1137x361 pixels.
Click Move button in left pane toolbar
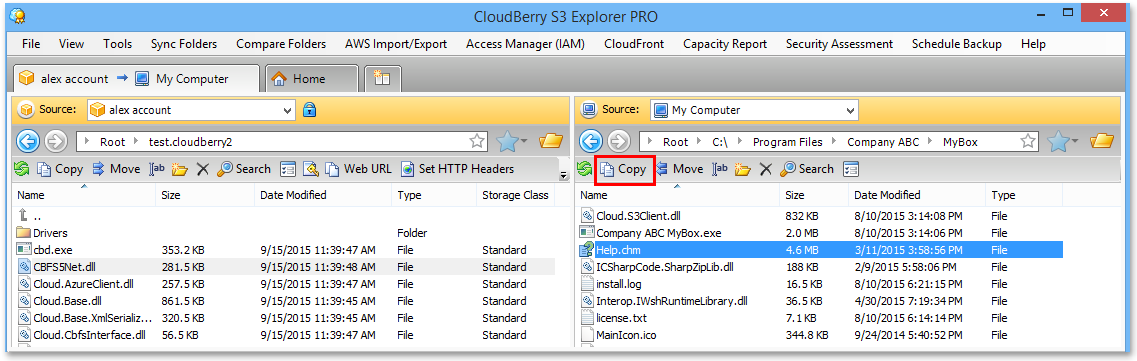(x=117, y=169)
